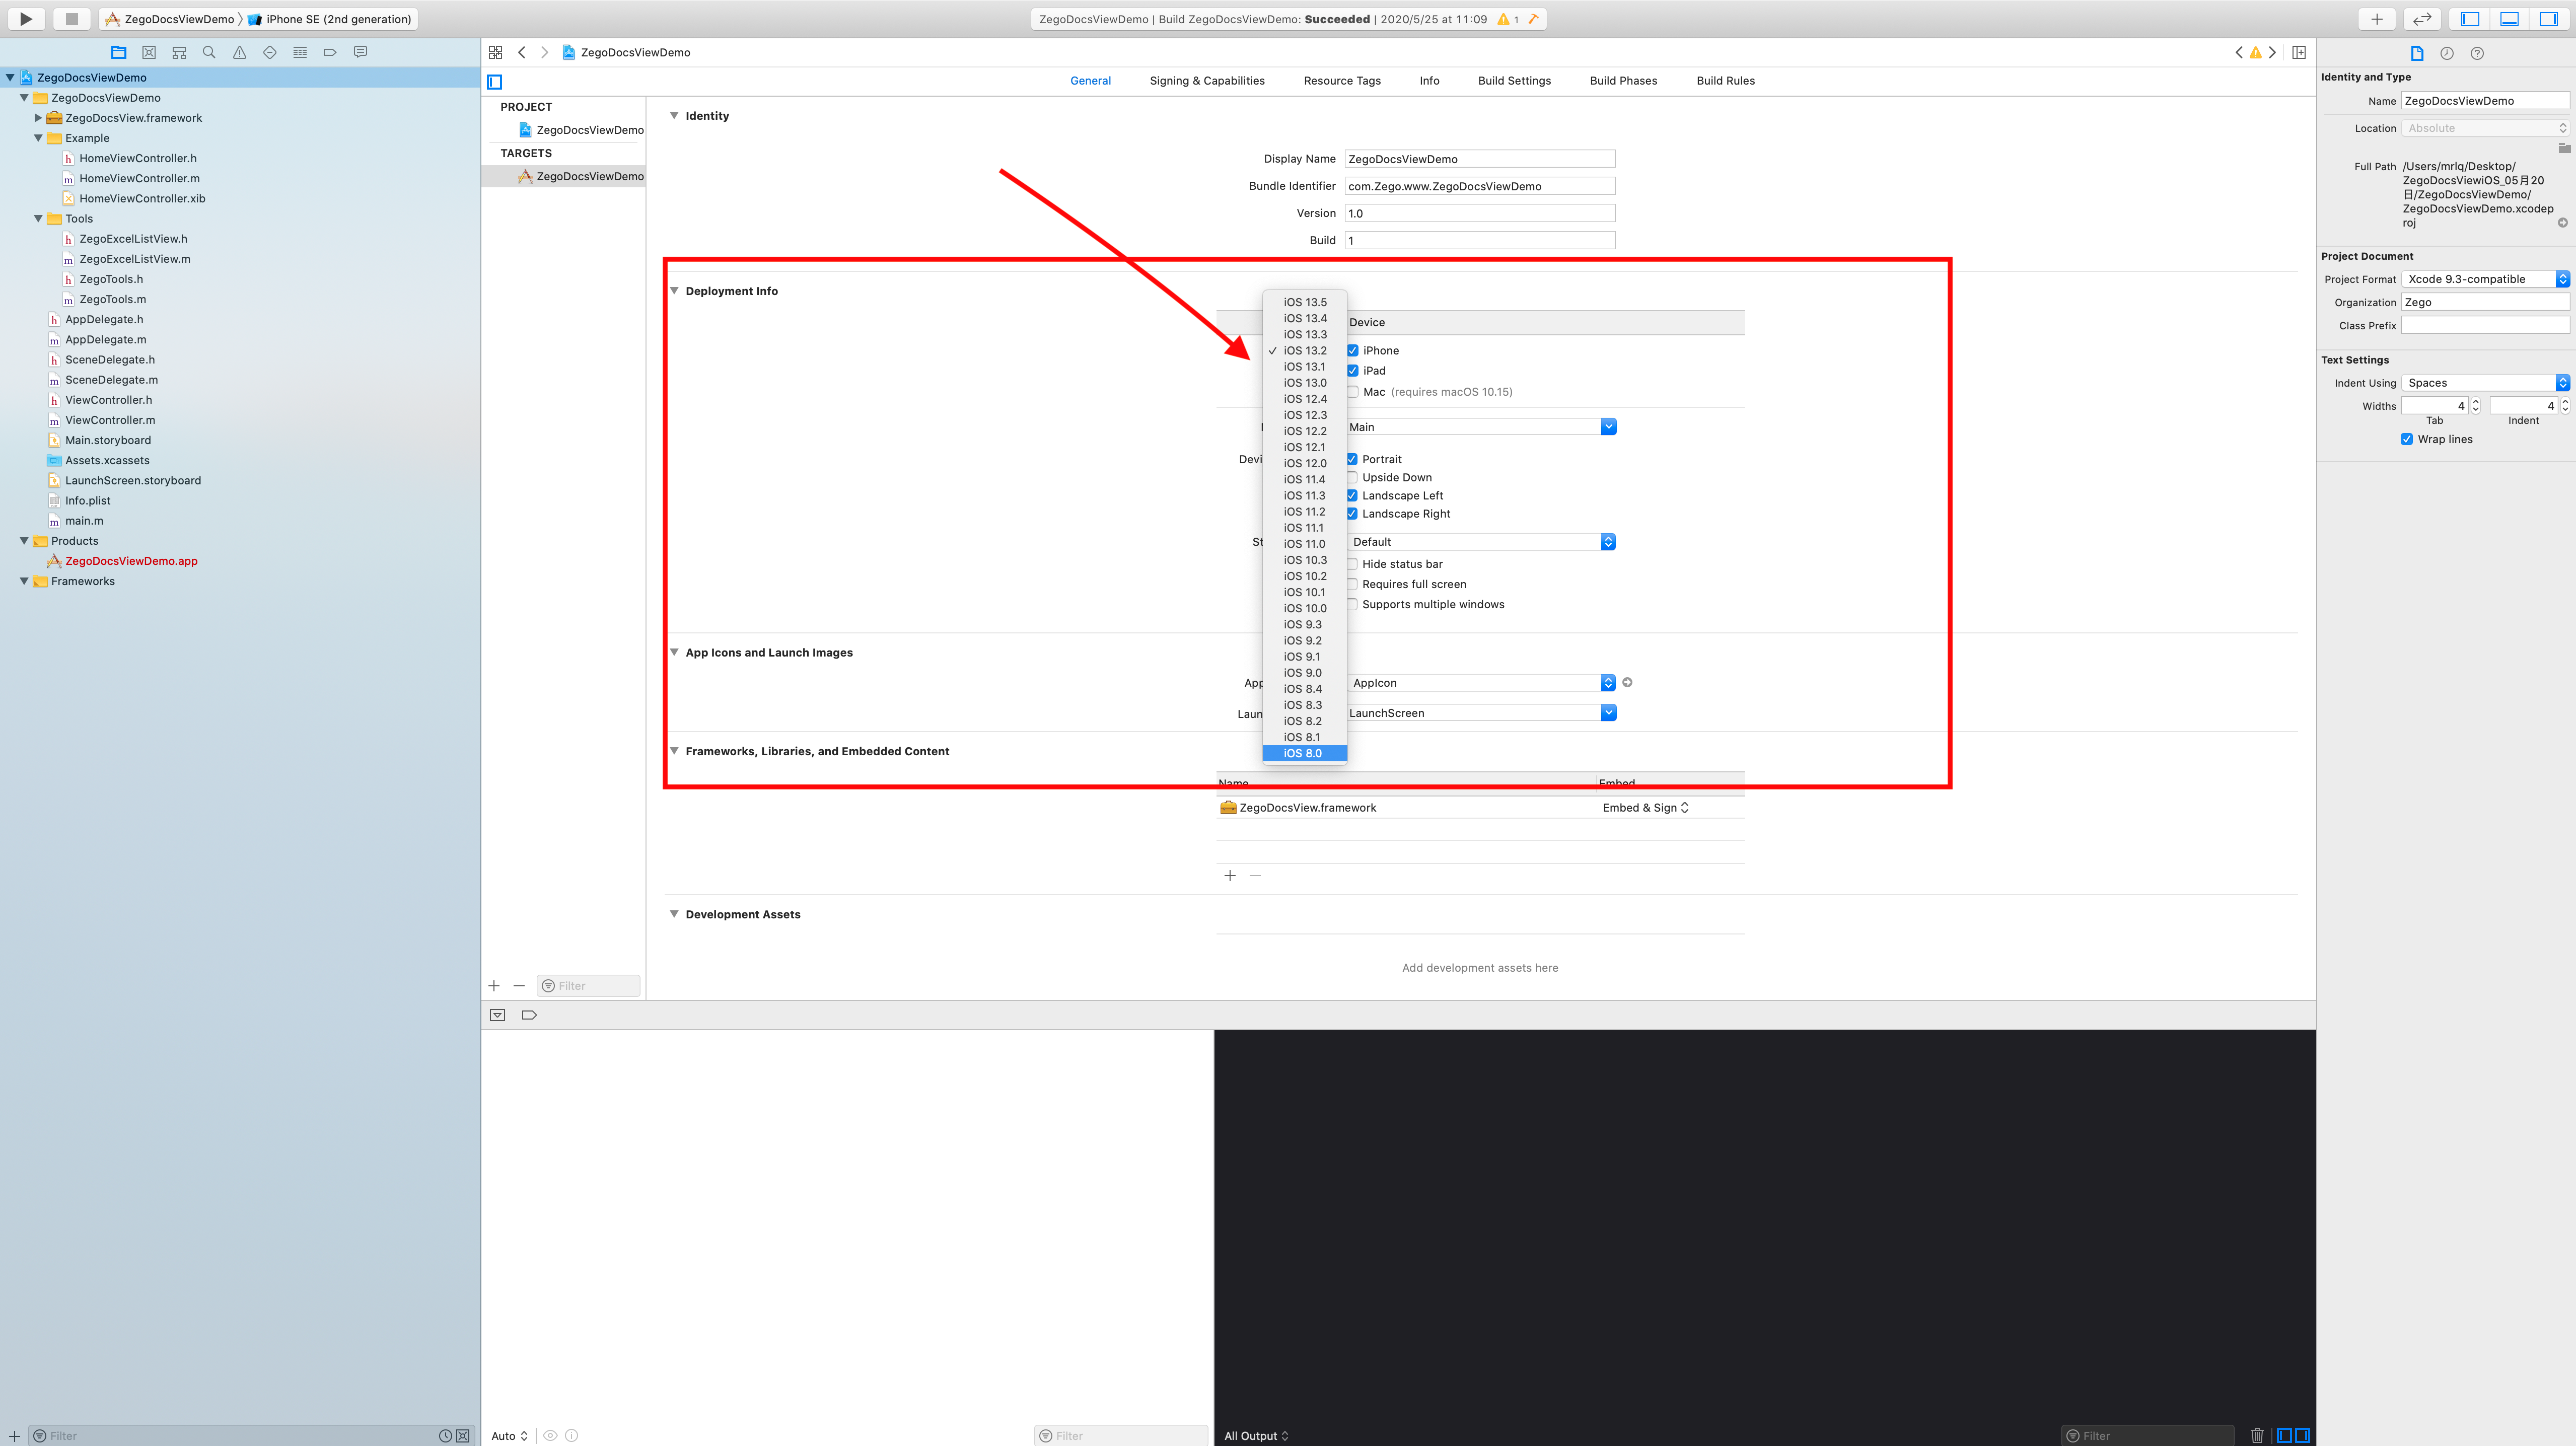Open All Output console filter selector
The height and width of the screenshot is (1446, 2576).
1256,1436
